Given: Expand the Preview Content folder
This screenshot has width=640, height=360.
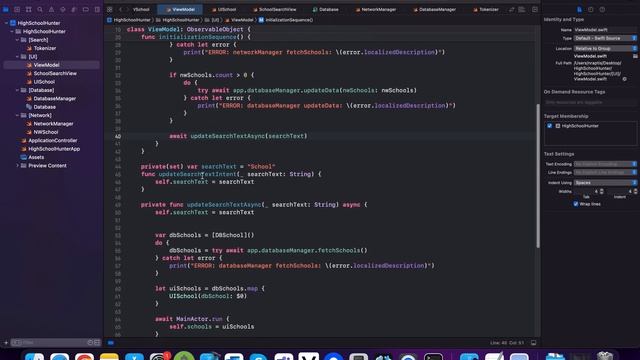Looking at the screenshot, I should pos(17,166).
